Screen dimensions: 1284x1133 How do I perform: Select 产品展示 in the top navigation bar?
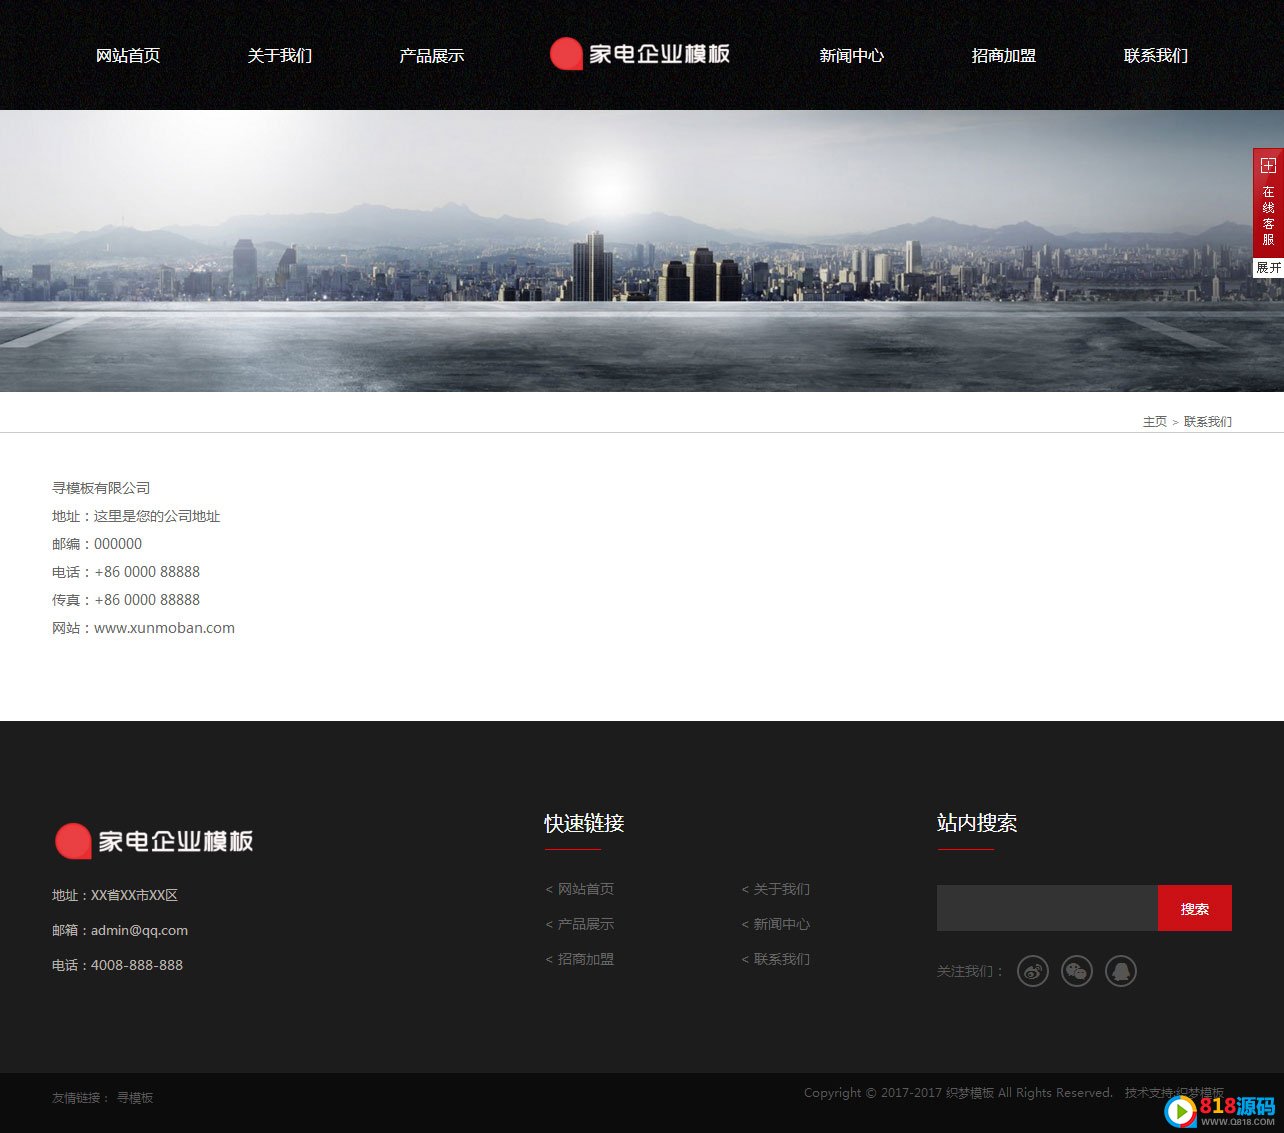432,56
